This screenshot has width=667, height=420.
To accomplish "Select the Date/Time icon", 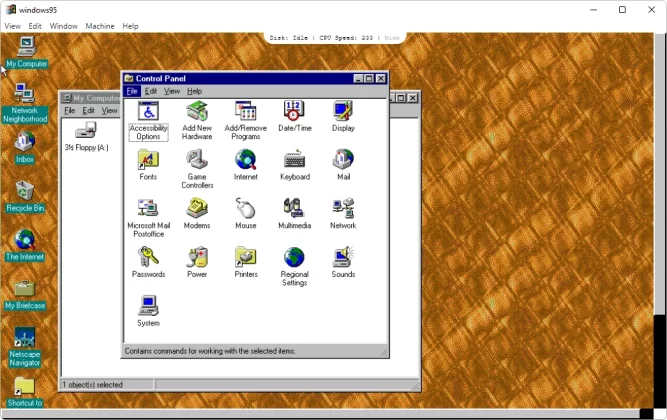I will click(294, 112).
